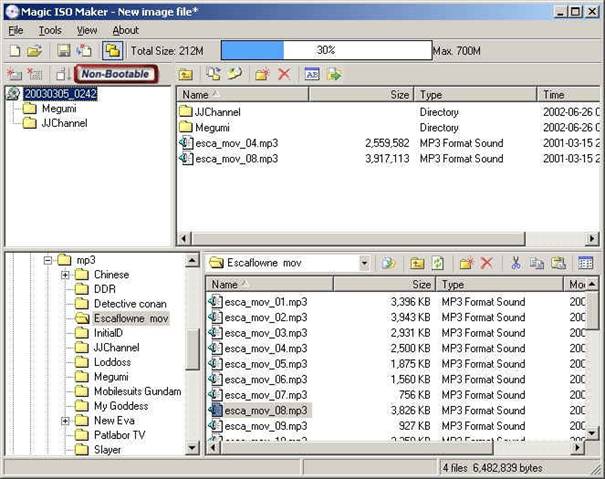Click folder tree scrollbar down arrow
Viewport: 605px width, 479px height.
coord(192,448)
